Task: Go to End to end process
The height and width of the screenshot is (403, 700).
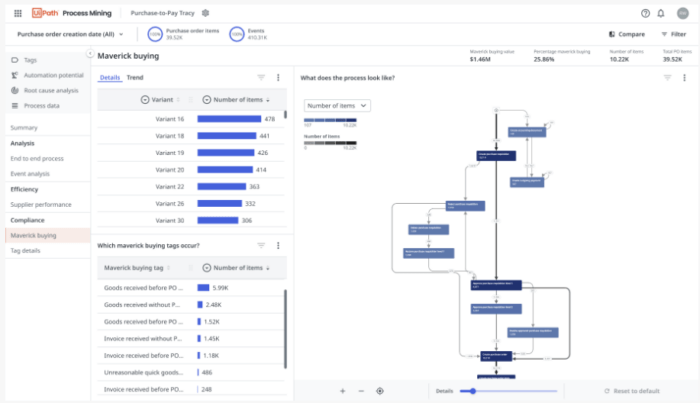Action: 37,158
